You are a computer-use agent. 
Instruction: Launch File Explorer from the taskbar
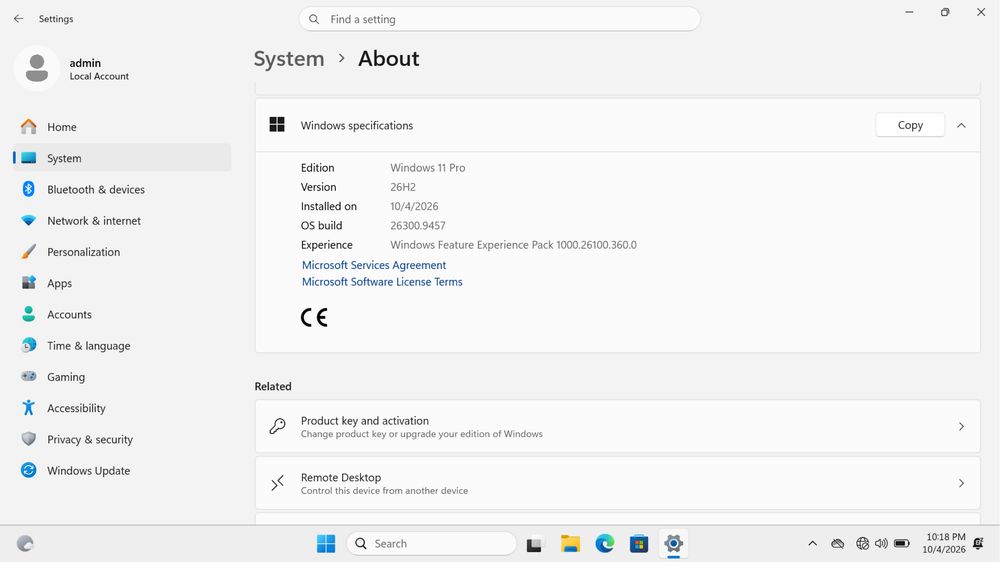point(570,544)
